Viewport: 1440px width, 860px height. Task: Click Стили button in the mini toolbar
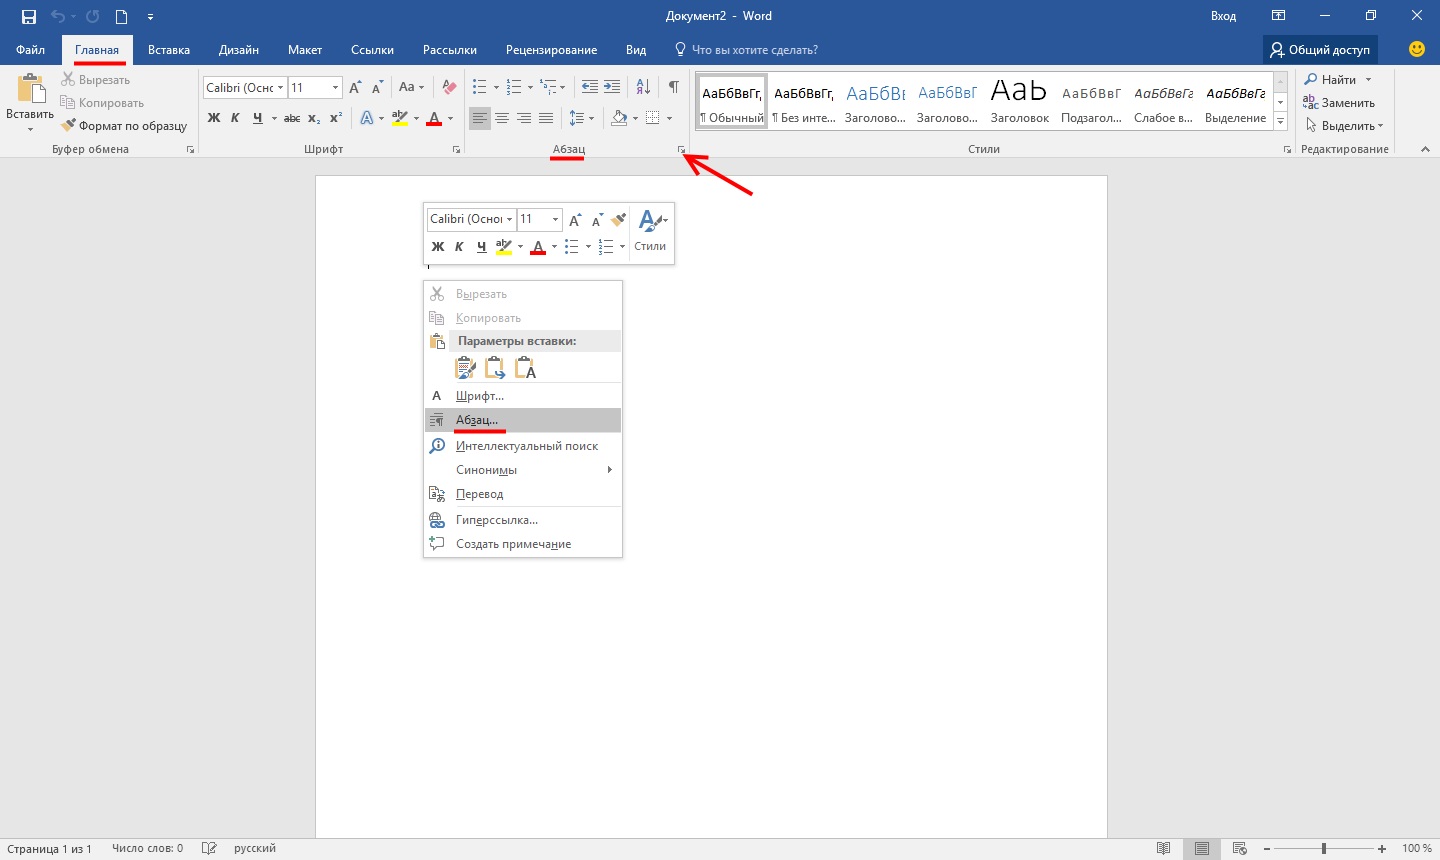650,231
